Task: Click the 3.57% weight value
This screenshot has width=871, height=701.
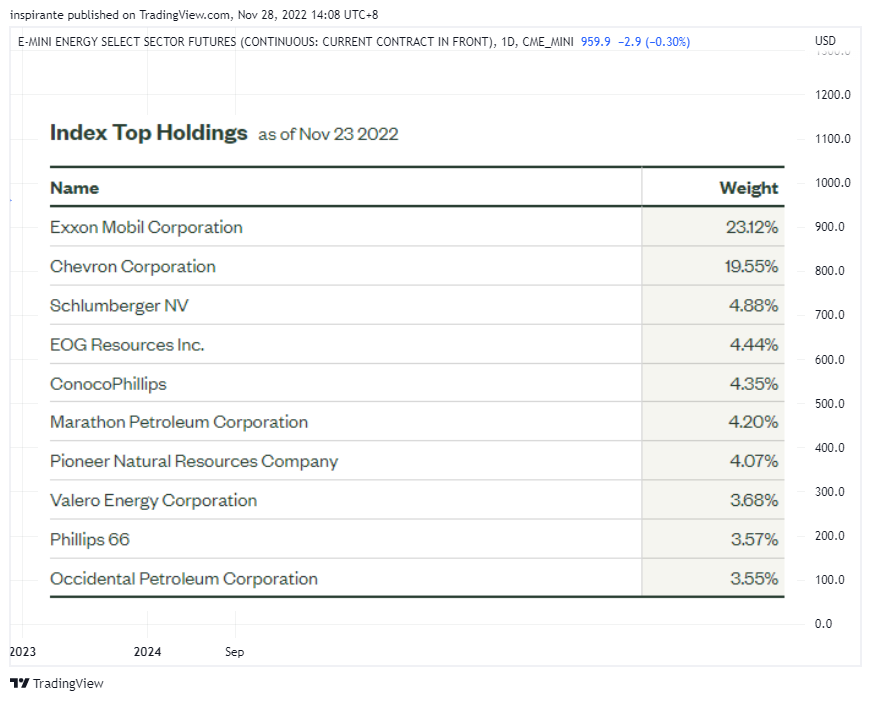Action: pyautogui.click(x=754, y=539)
